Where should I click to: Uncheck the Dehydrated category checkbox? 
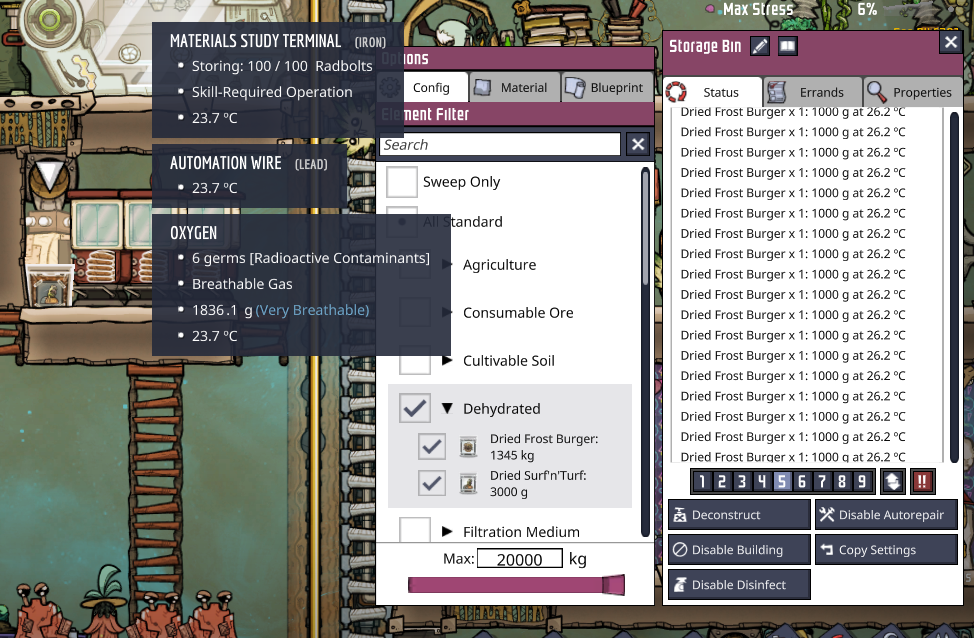tap(414, 408)
